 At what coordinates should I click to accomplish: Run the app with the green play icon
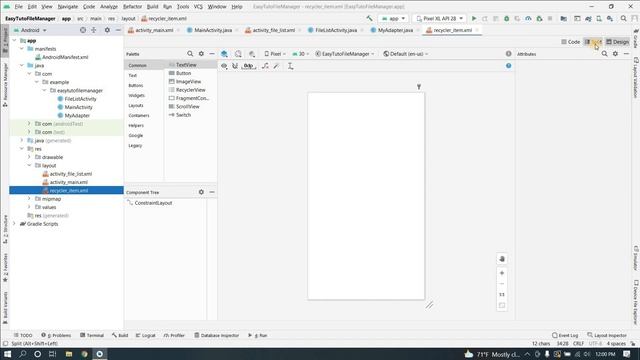(474, 18)
